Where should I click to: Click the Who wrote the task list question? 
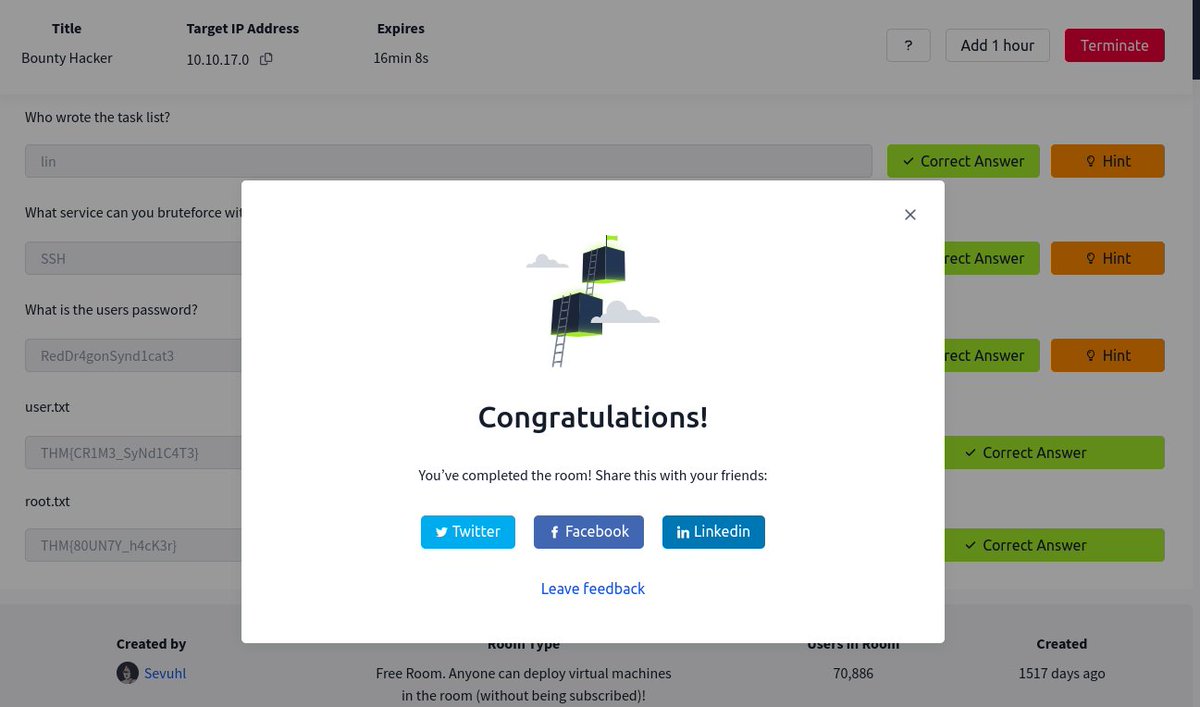98,117
